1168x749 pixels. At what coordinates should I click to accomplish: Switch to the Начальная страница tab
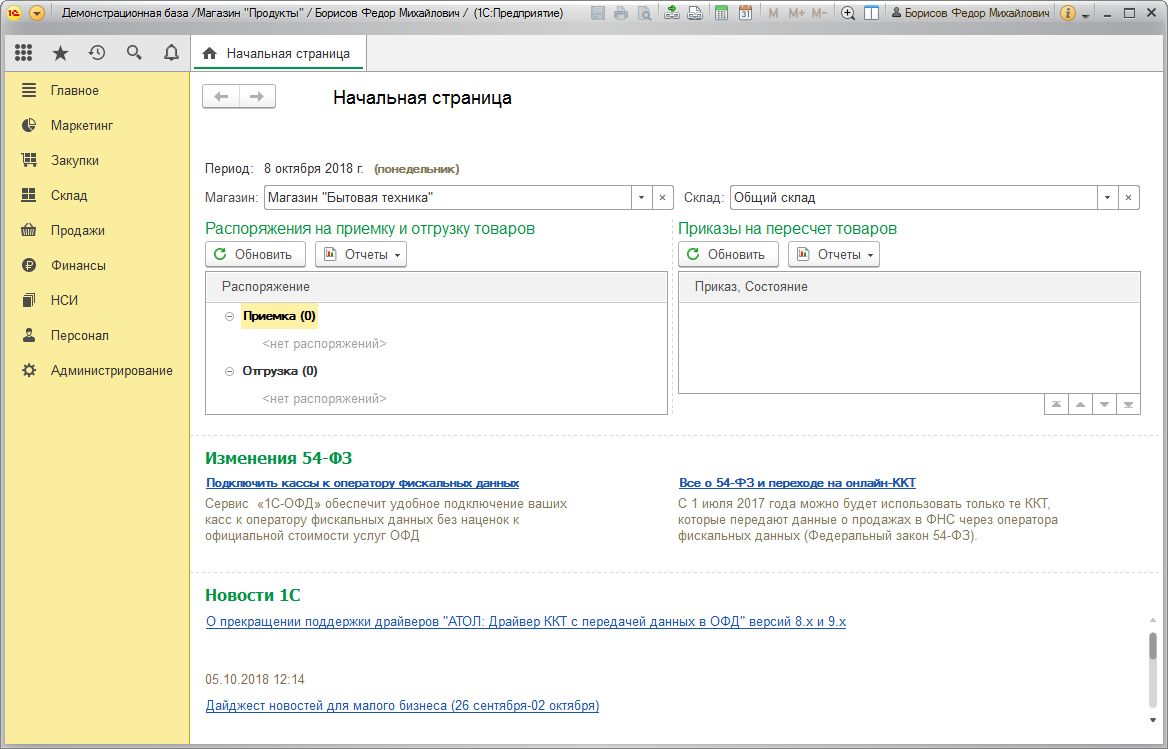point(278,54)
